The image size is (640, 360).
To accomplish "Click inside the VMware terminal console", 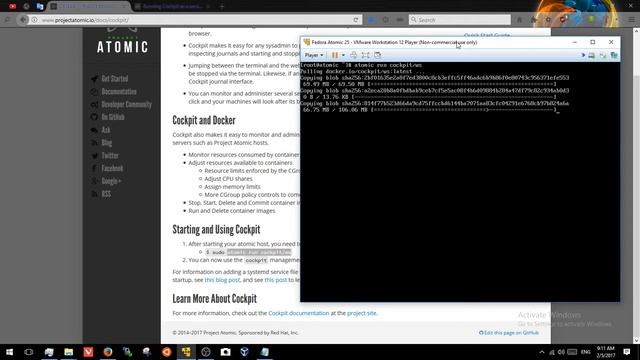I will click(460, 182).
